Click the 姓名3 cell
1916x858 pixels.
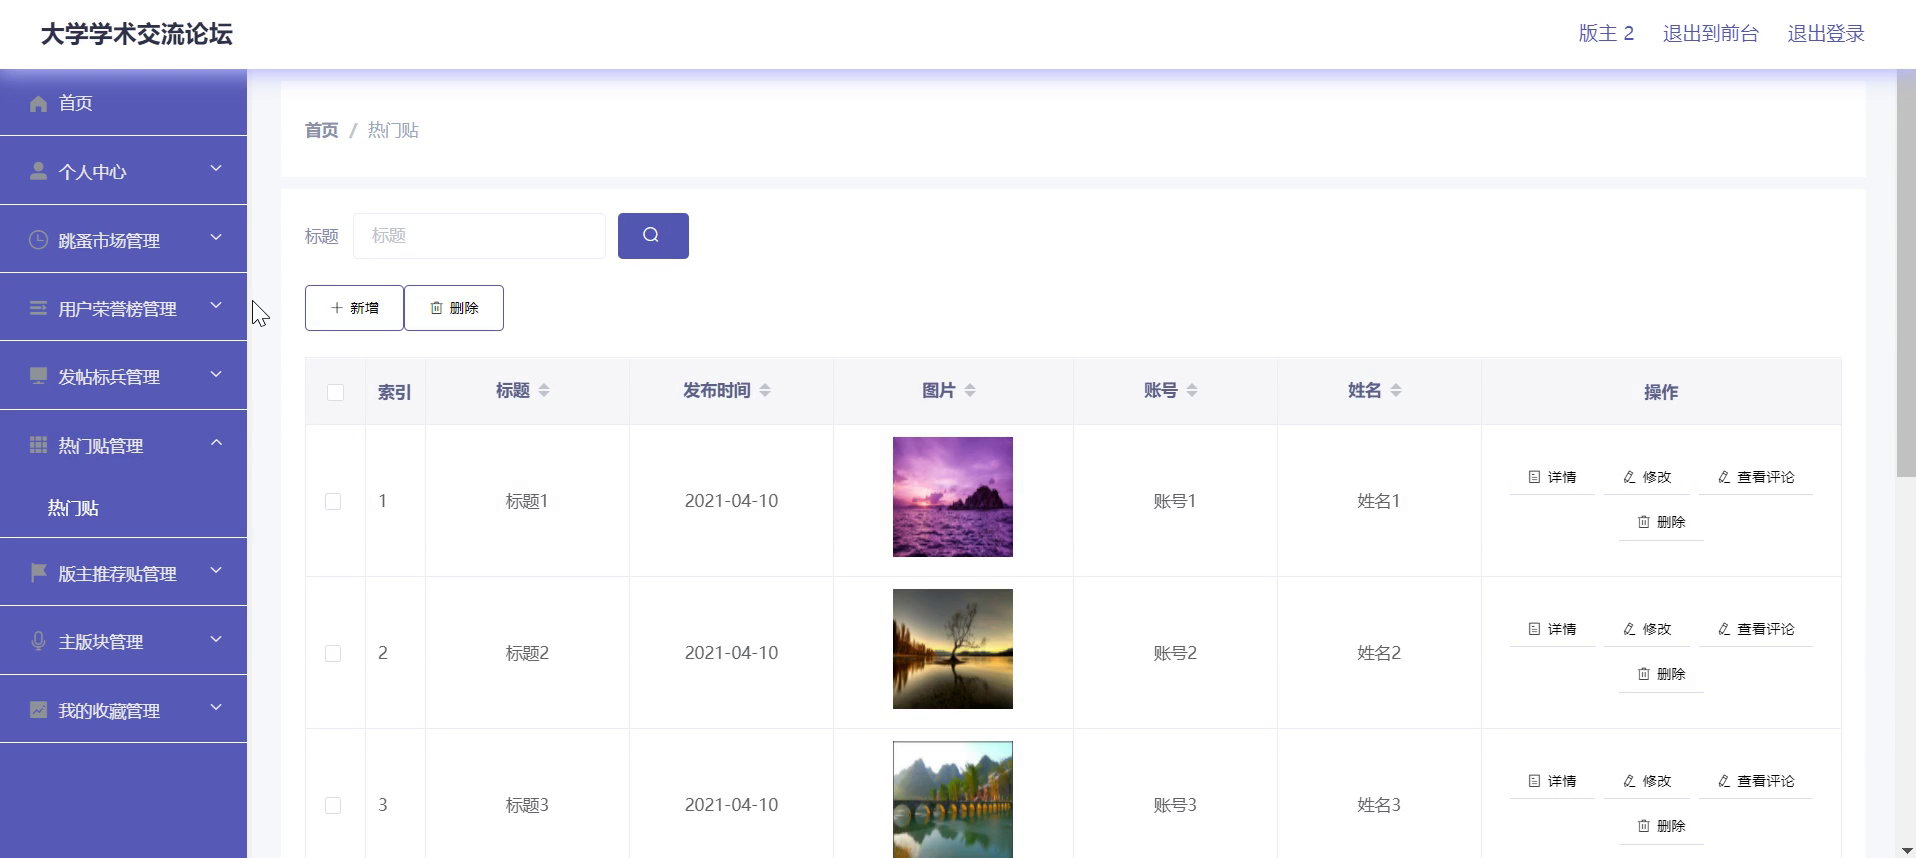[x=1379, y=805]
